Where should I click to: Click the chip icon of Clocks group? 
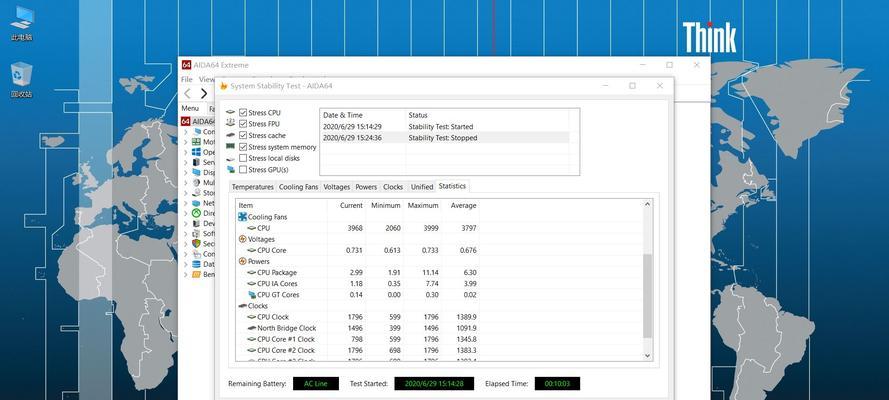(x=242, y=306)
